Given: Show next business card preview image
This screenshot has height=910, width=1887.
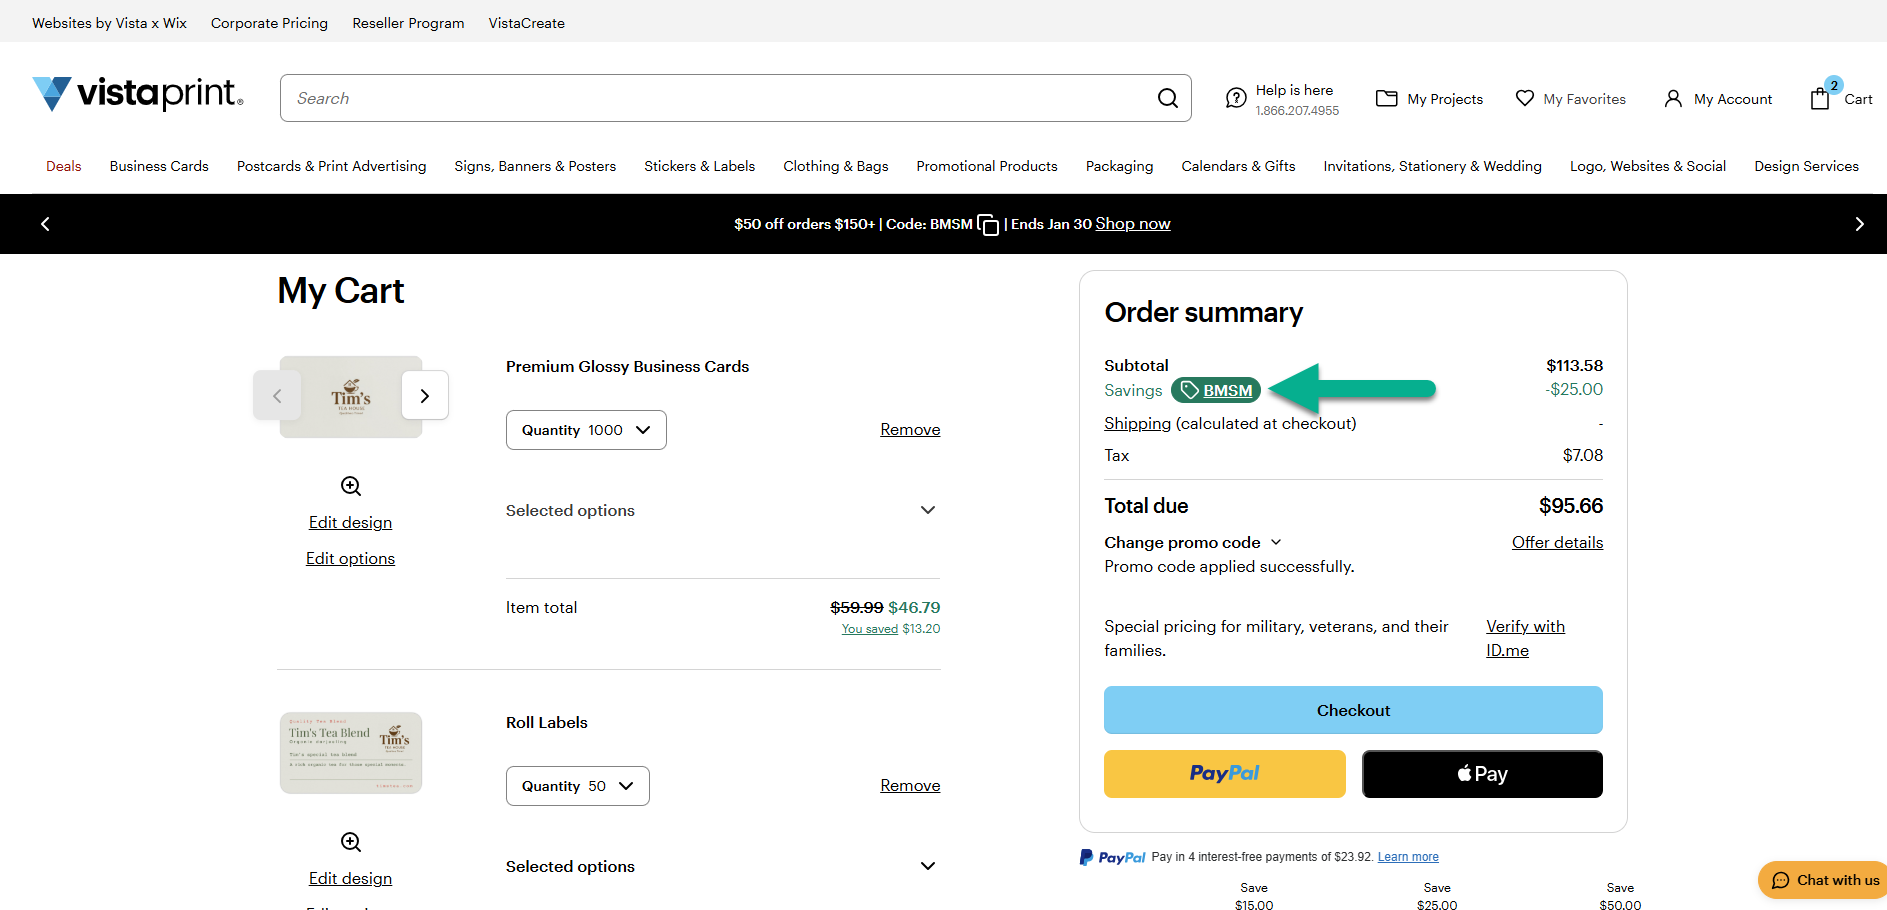Looking at the screenshot, I should point(425,396).
